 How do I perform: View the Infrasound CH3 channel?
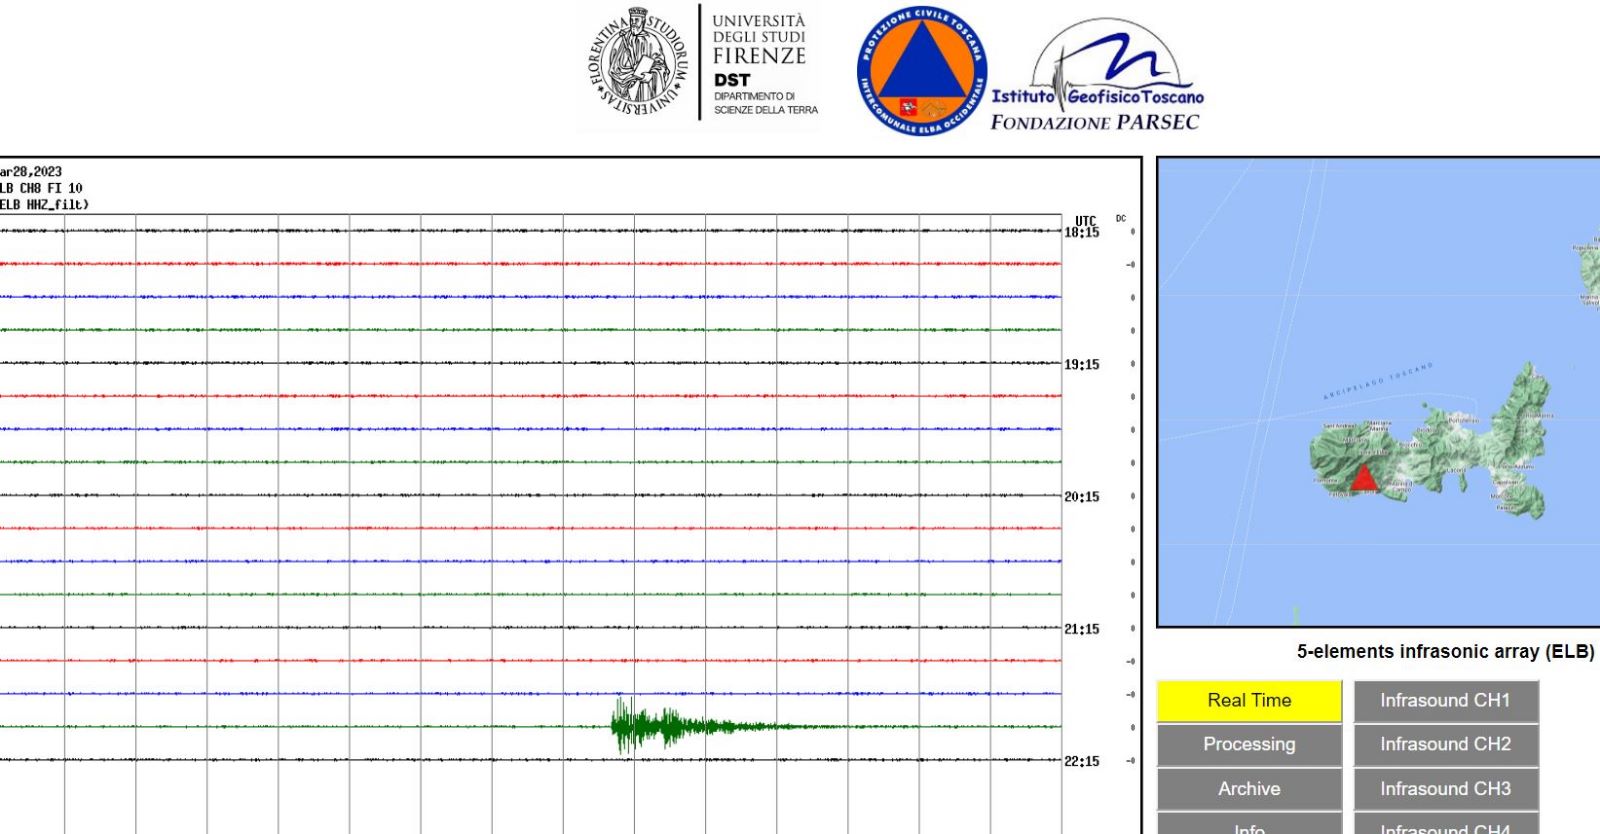(1445, 789)
